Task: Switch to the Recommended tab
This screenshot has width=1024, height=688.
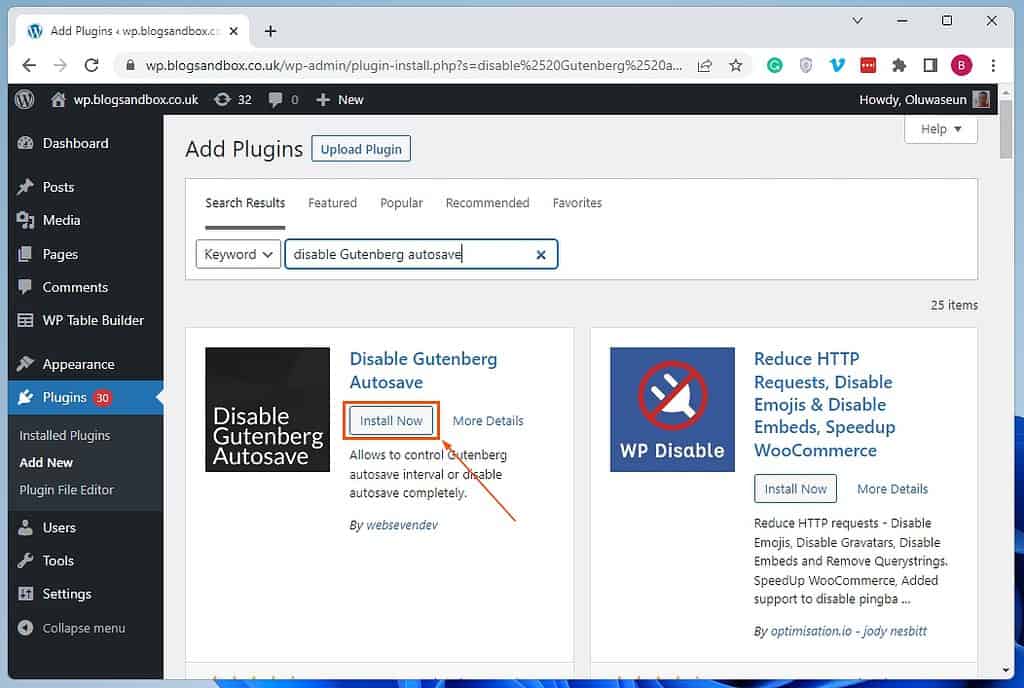Action: [487, 203]
